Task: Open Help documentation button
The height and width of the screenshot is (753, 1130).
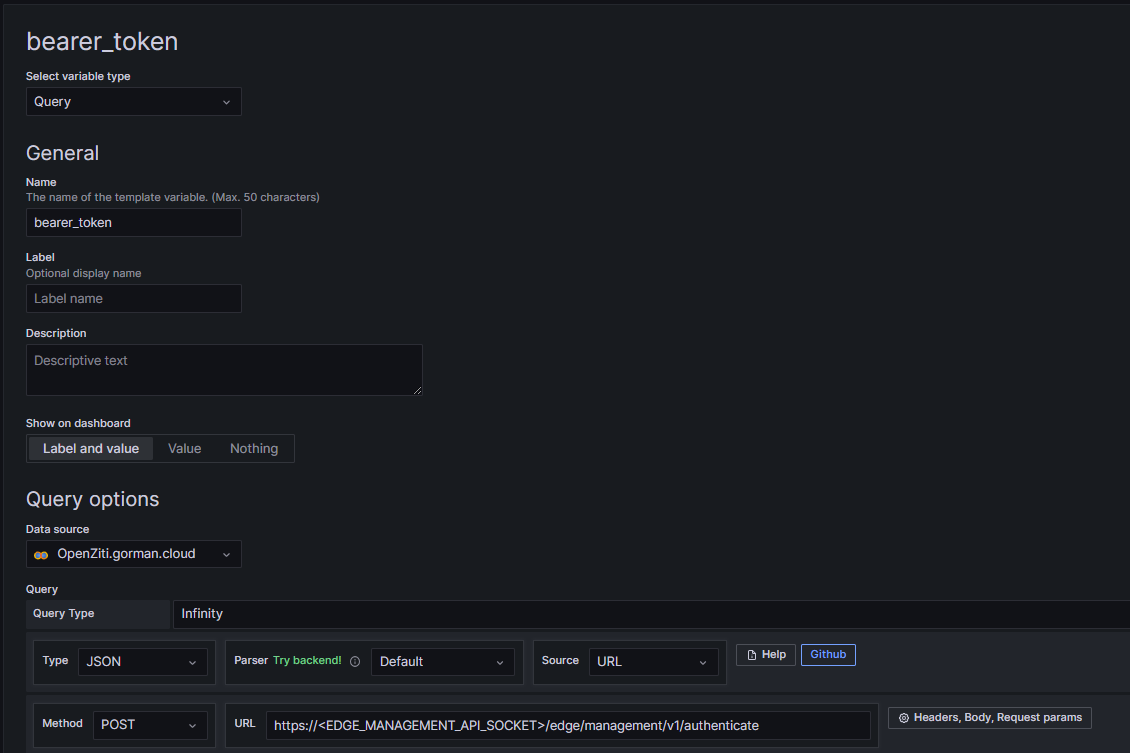Action: click(766, 655)
